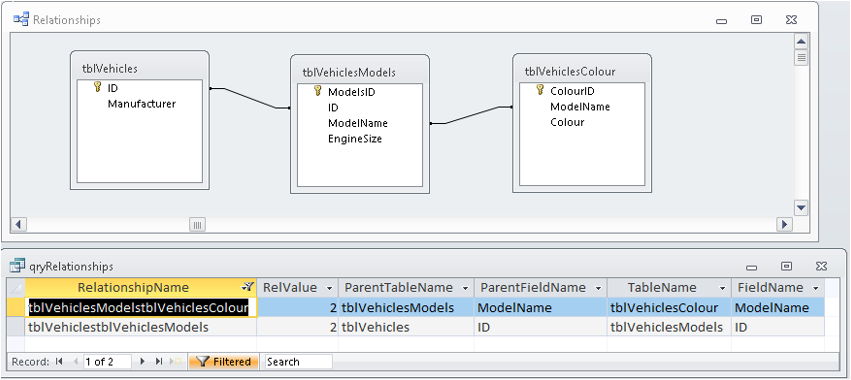Click inside the record Search box

click(x=299, y=362)
